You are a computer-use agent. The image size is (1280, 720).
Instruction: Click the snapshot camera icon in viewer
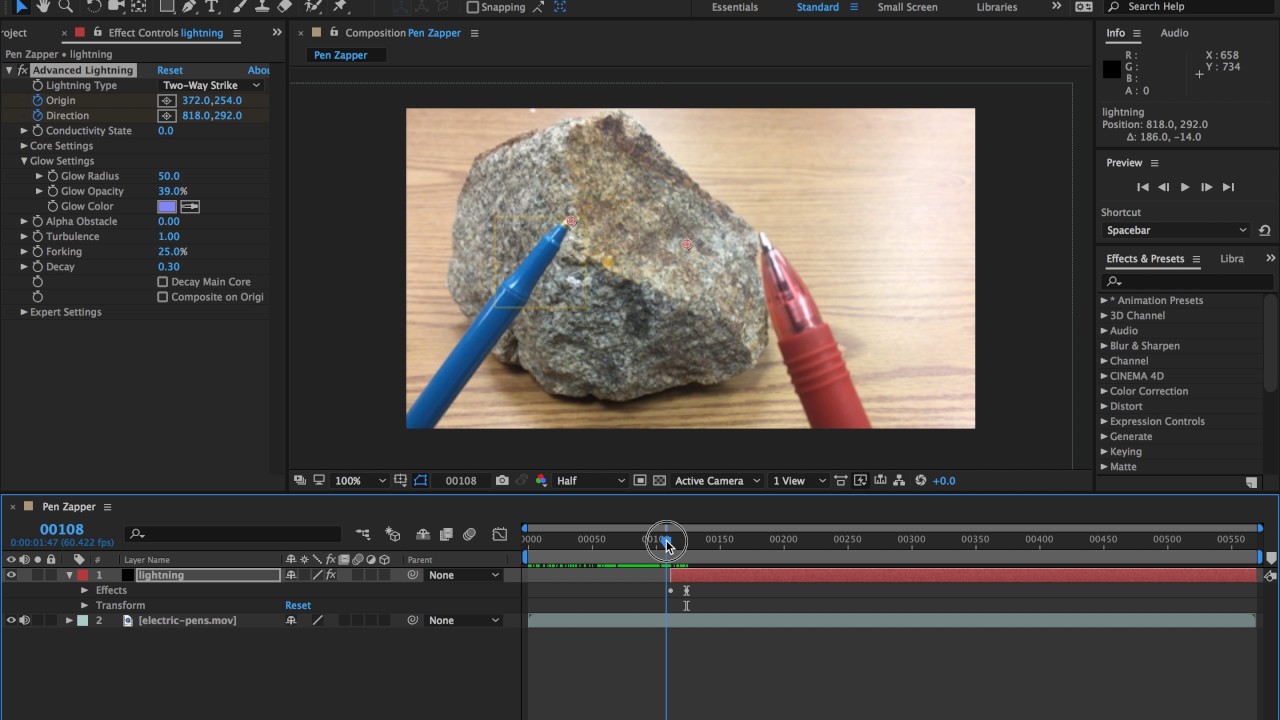tap(502, 481)
